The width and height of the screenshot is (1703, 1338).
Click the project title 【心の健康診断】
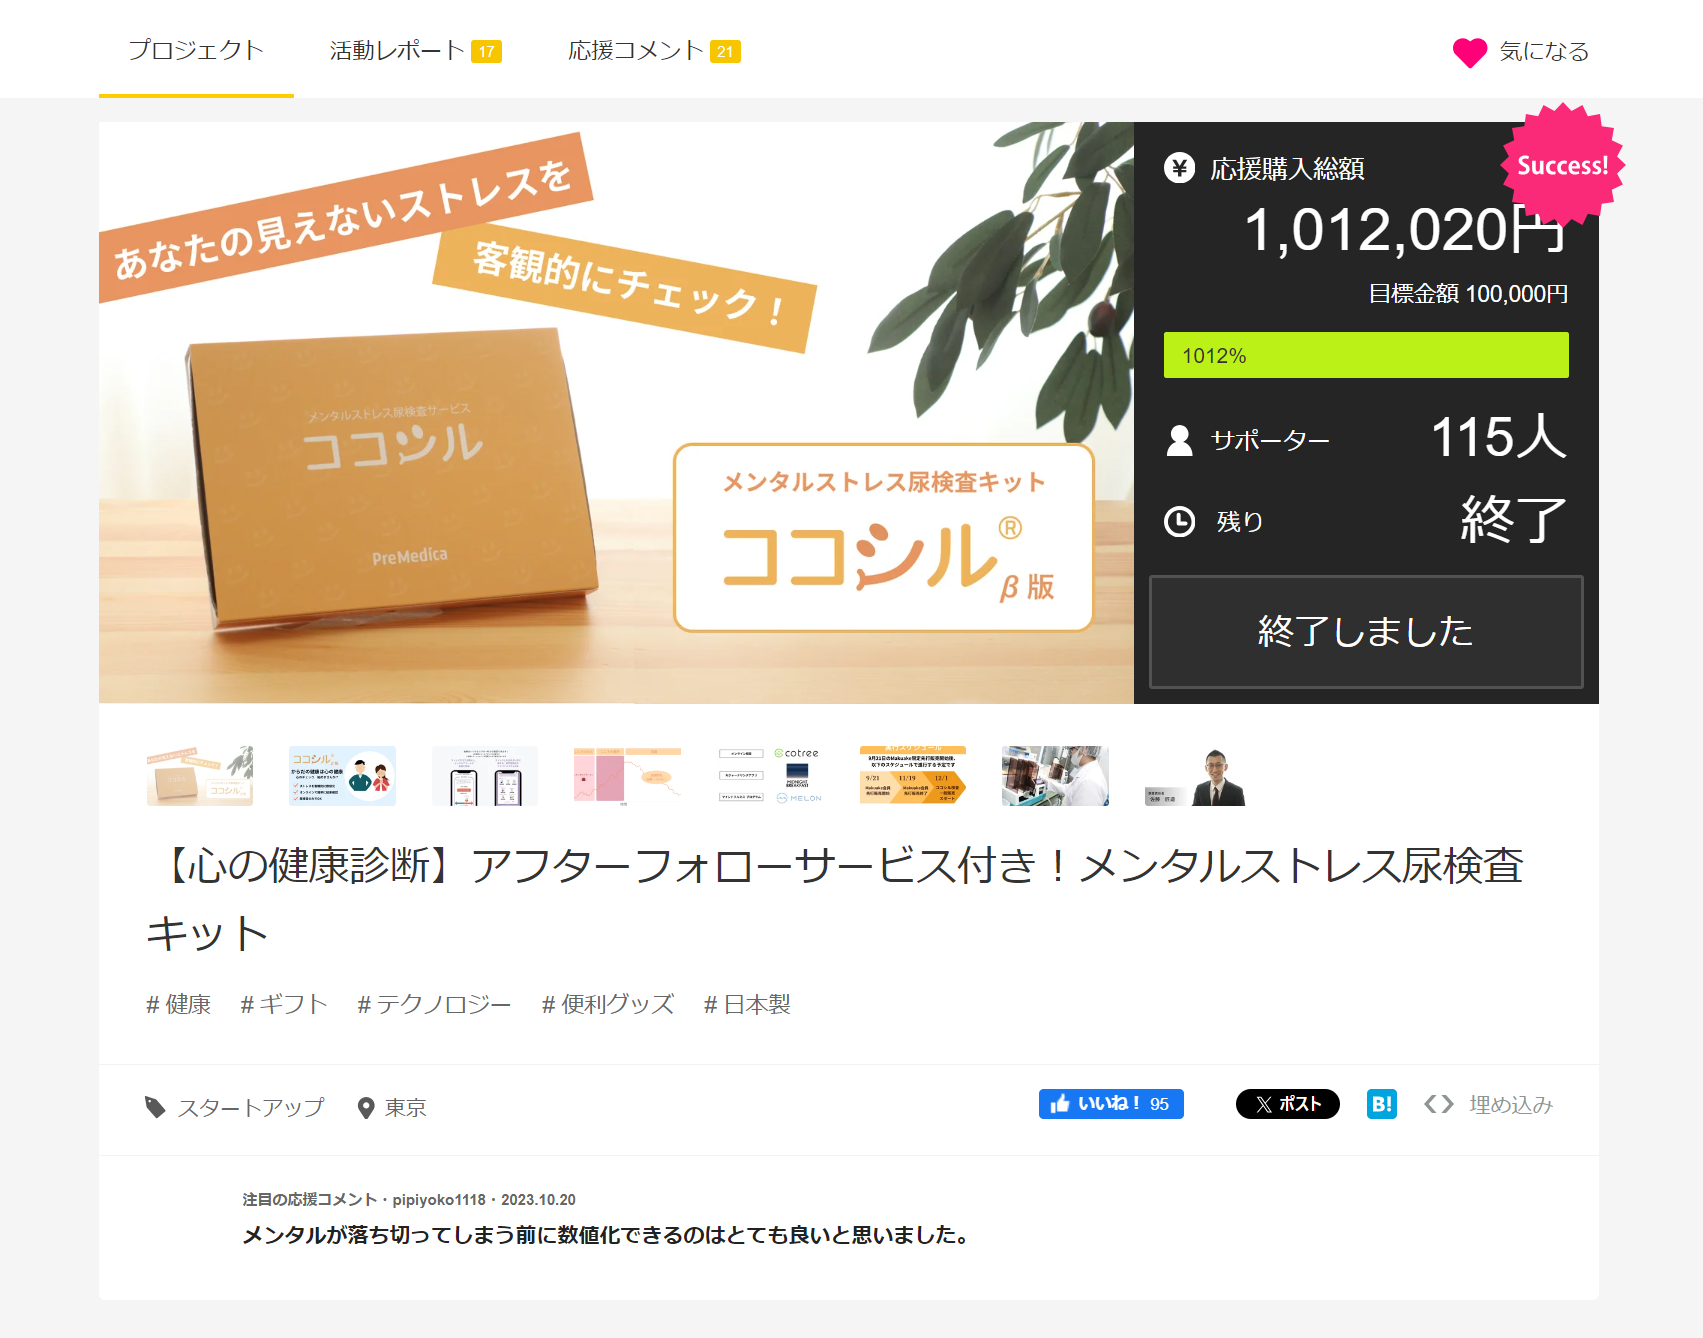836,900
